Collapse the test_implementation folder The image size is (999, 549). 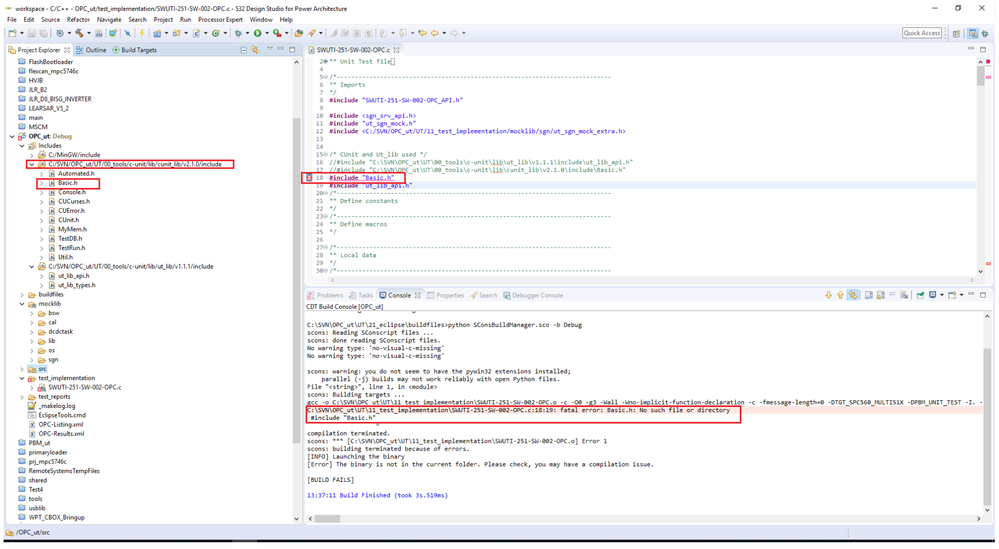22,378
